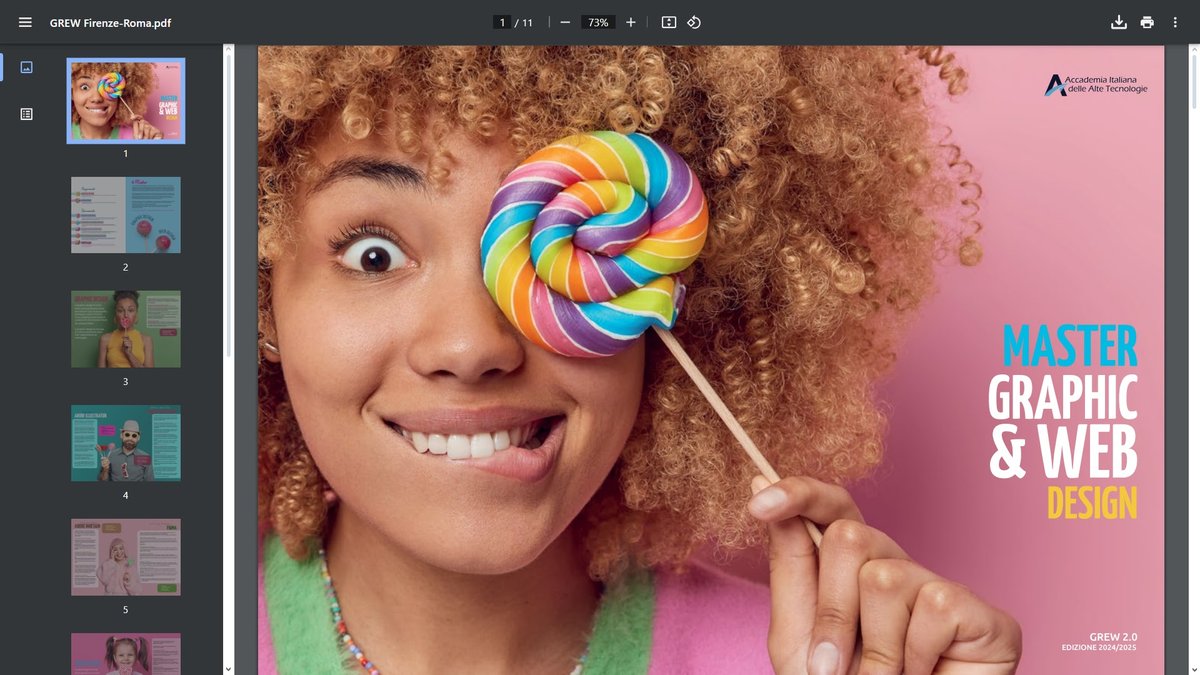1200x675 pixels.
Task: Jump to page 5 thumbnail
Action: click(x=126, y=557)
